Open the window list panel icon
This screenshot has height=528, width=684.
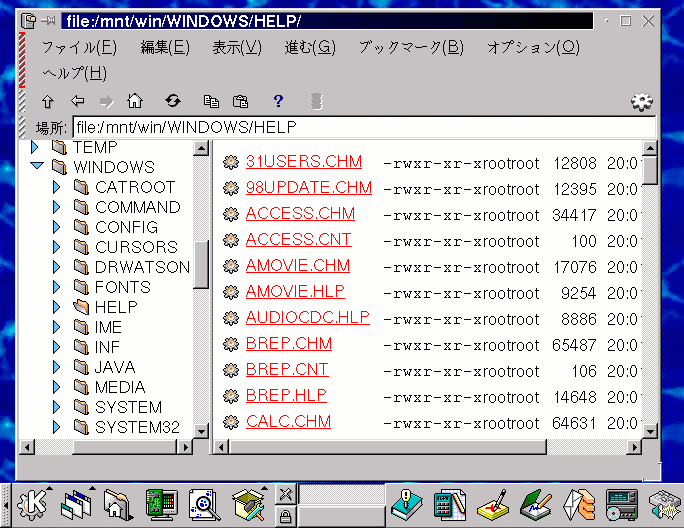[x=76, y=505]
